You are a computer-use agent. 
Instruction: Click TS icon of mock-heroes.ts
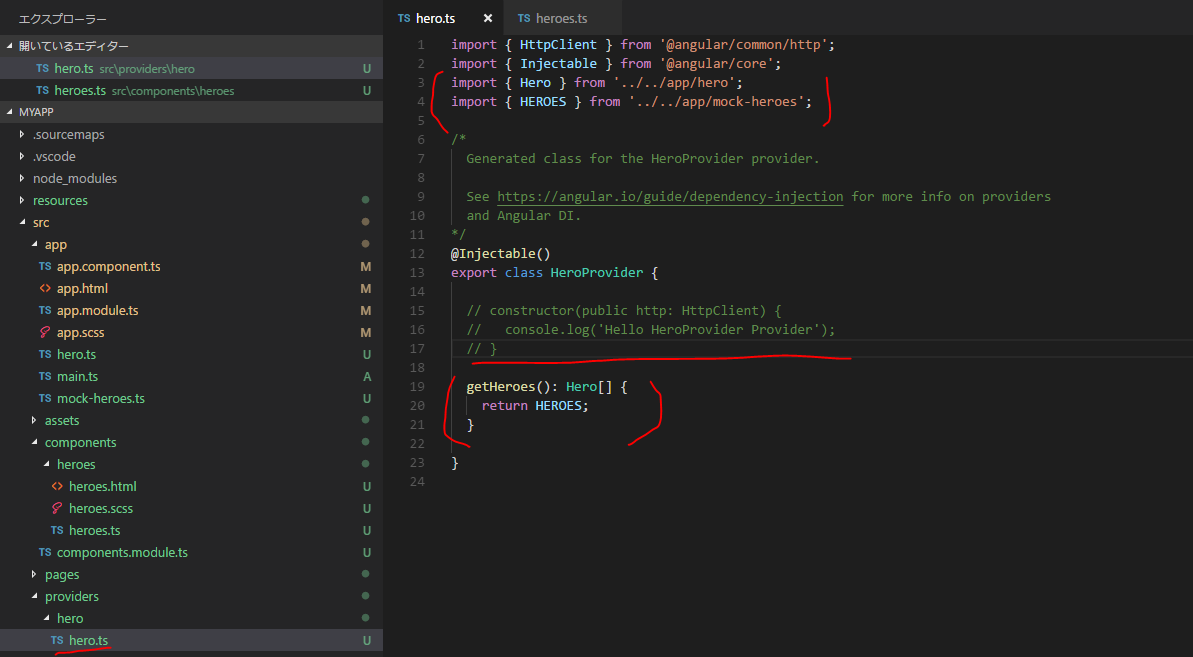point(45,399)
